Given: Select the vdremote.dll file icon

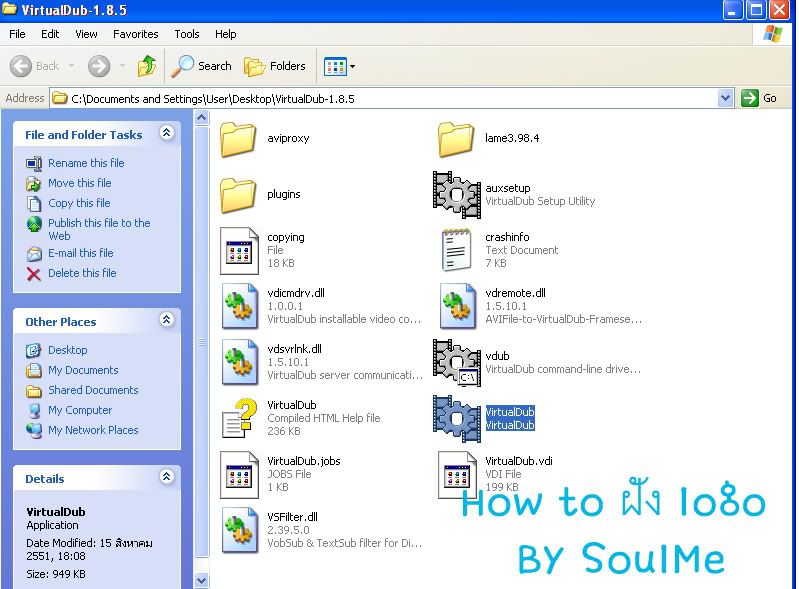Looking at the screenshot, I should pos(458,306).
